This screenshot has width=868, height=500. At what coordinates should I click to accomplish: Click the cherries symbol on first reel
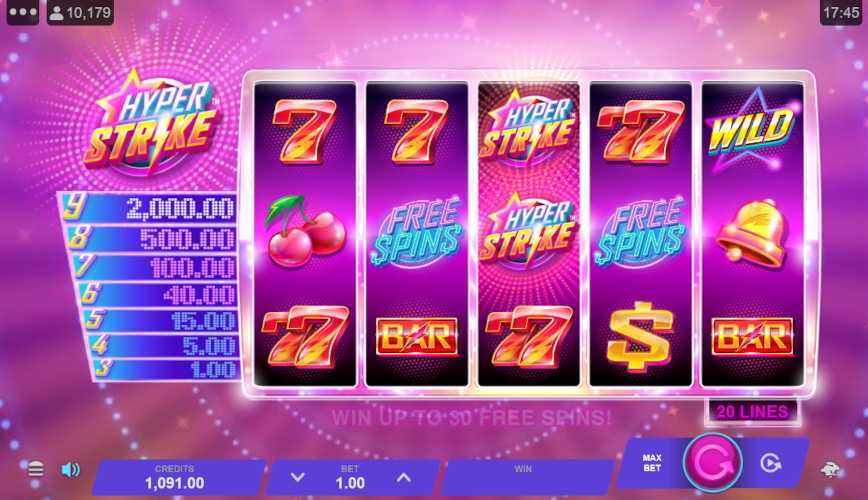[x=306, y=231]
